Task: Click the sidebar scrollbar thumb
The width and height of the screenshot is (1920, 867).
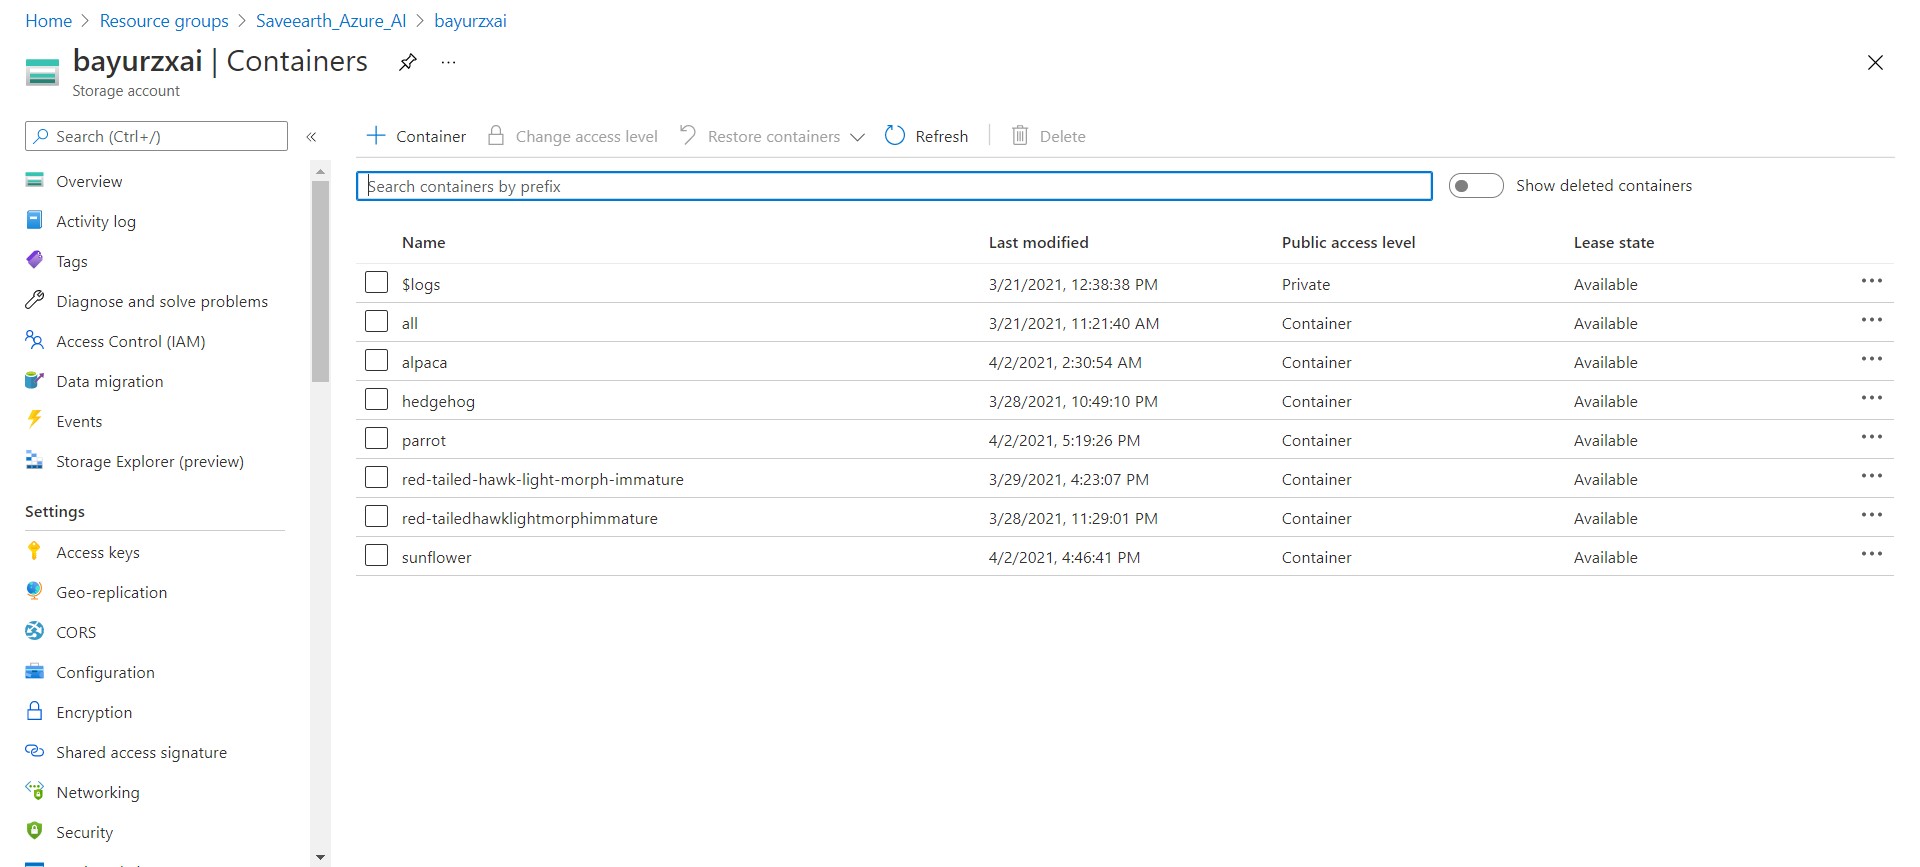Action: pyautogui.click(x=320, y=281)
